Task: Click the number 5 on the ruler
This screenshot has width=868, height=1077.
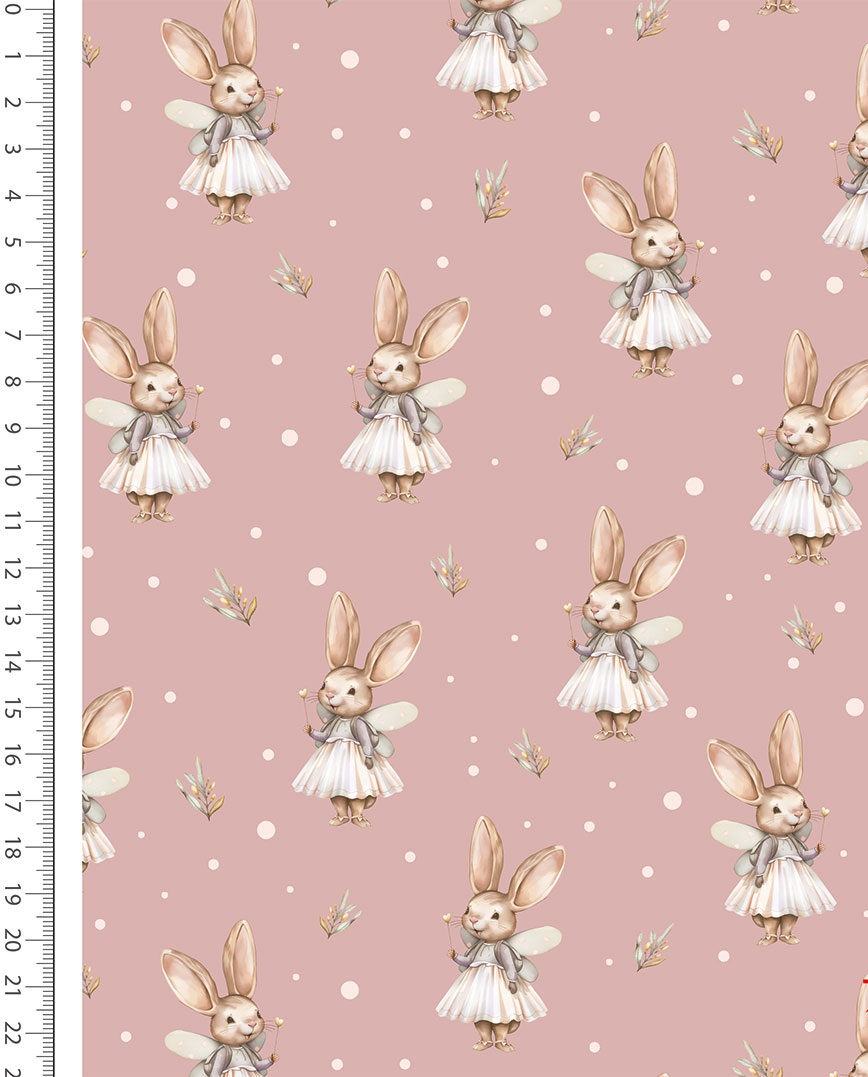Action: (x=12, y=242)
